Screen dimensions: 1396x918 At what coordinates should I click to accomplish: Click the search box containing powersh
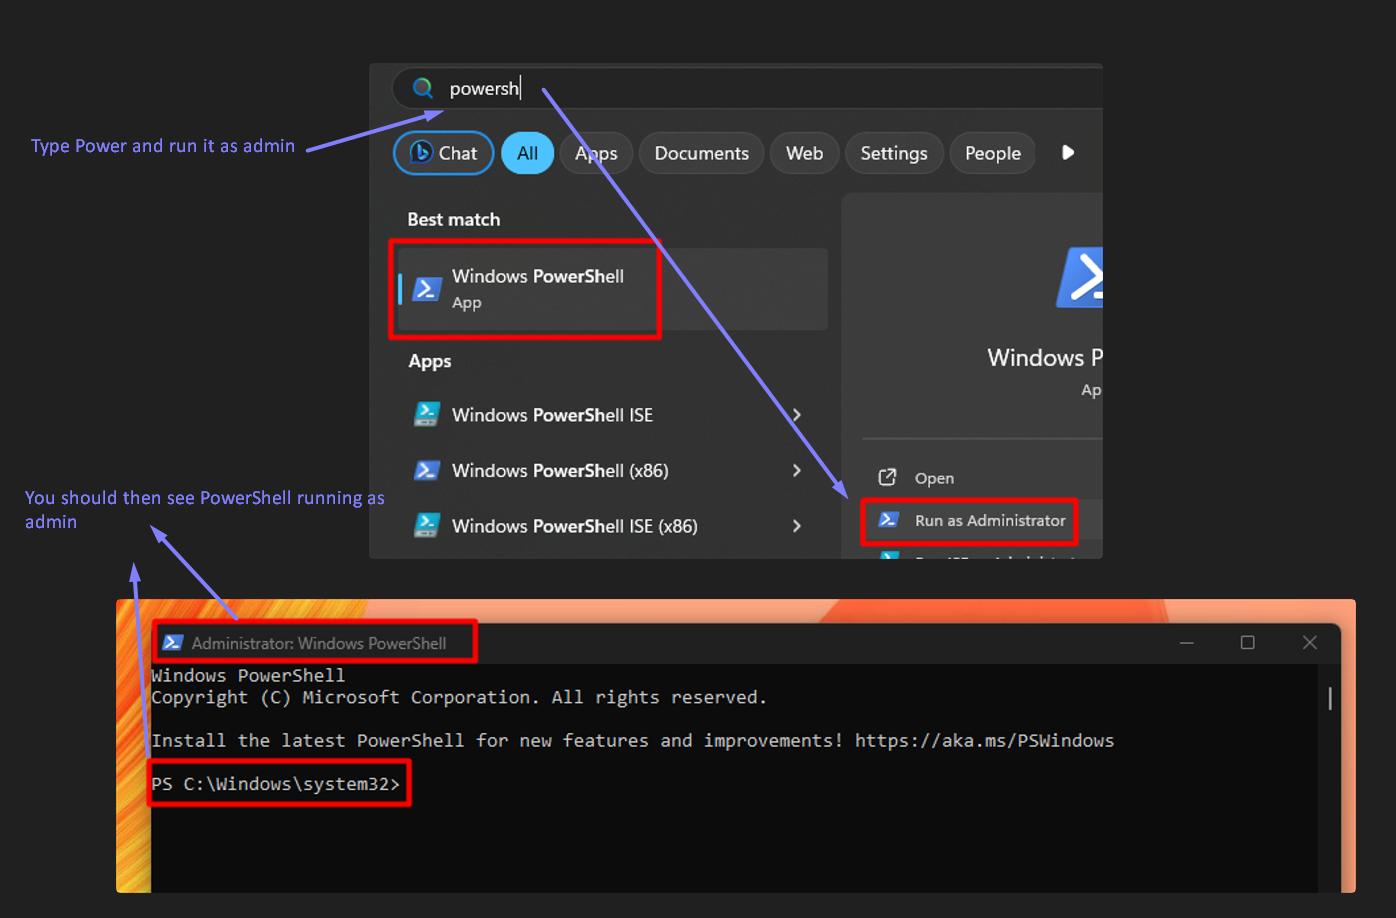[747, 88]
